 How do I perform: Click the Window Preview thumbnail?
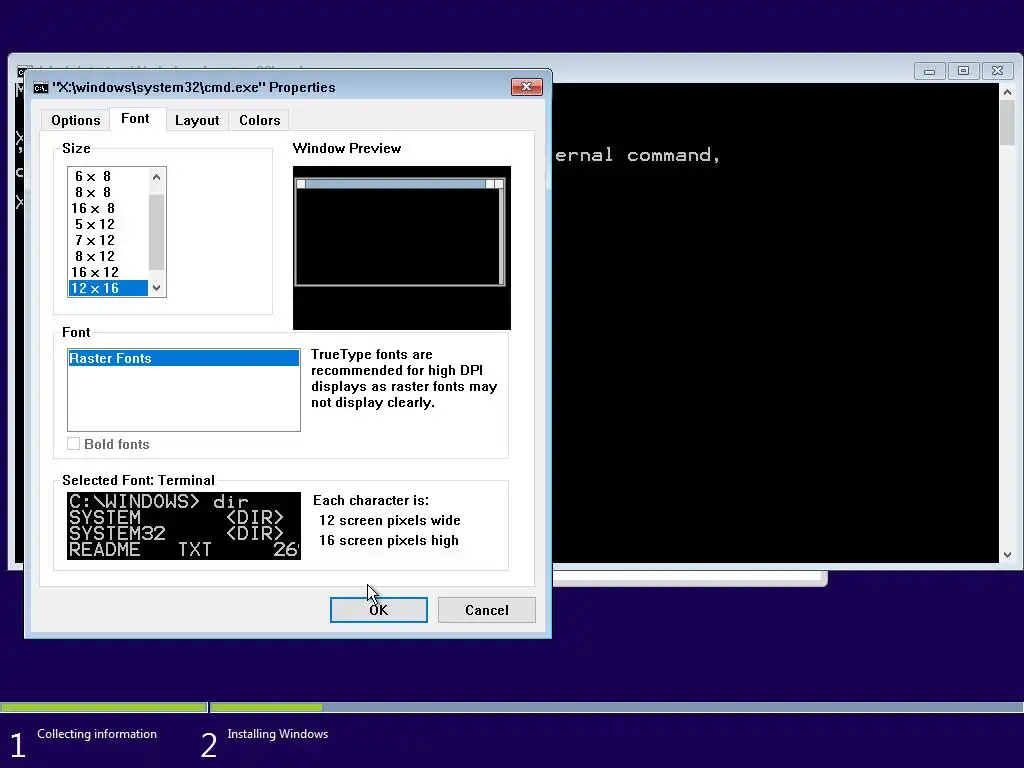pos(402,248)
